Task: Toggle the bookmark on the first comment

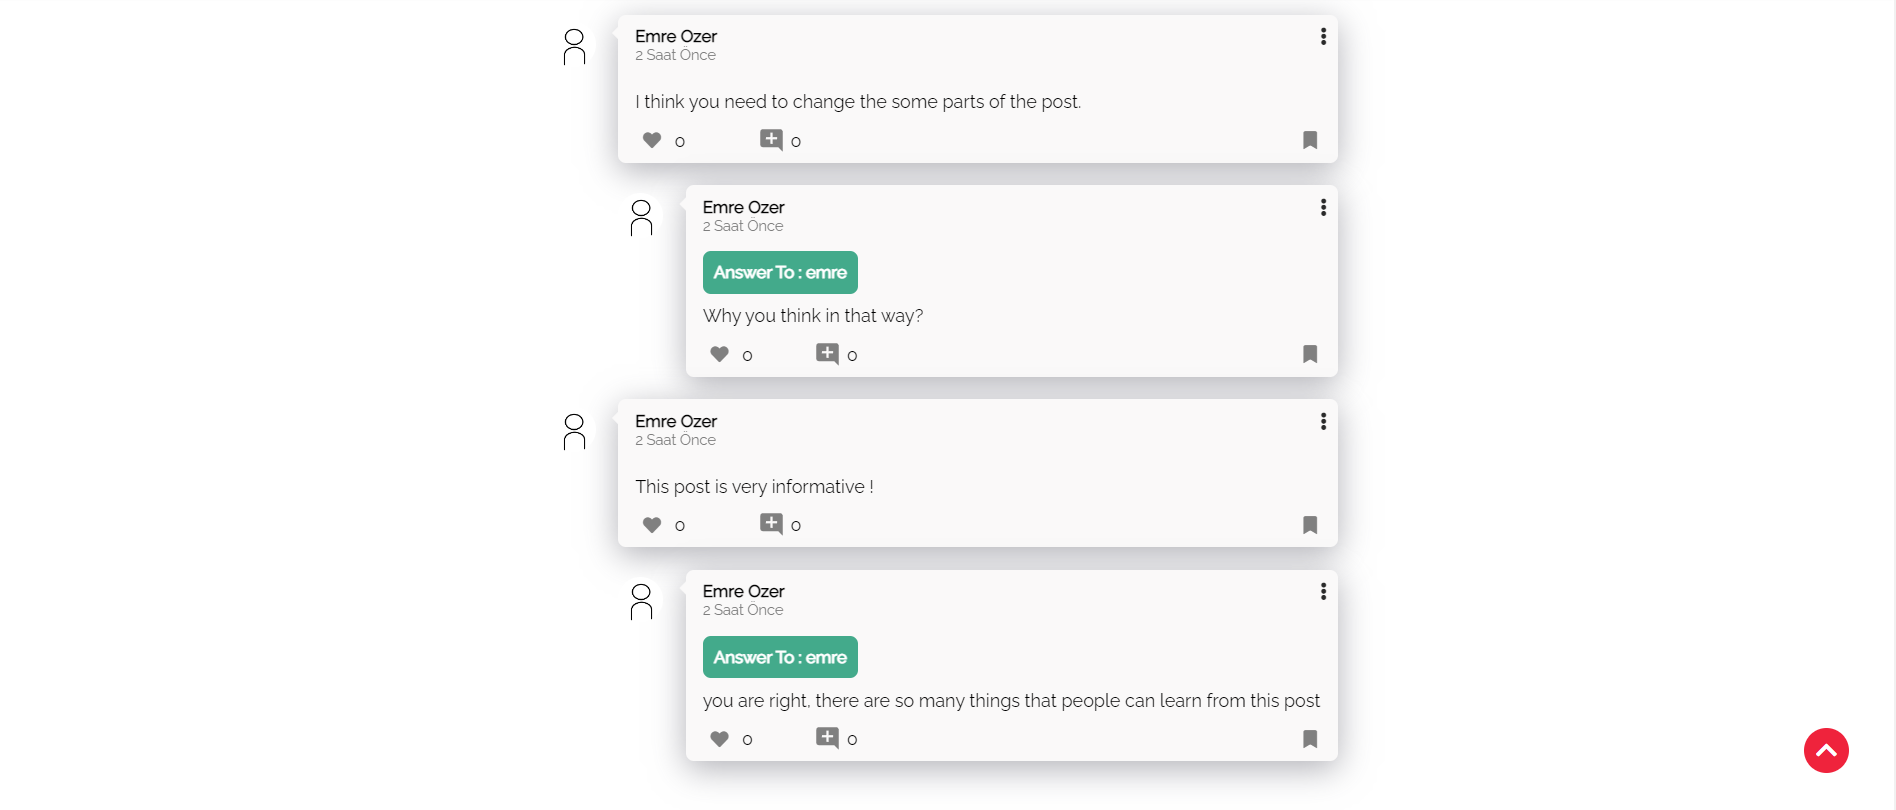Action: tap(1310, 140)
